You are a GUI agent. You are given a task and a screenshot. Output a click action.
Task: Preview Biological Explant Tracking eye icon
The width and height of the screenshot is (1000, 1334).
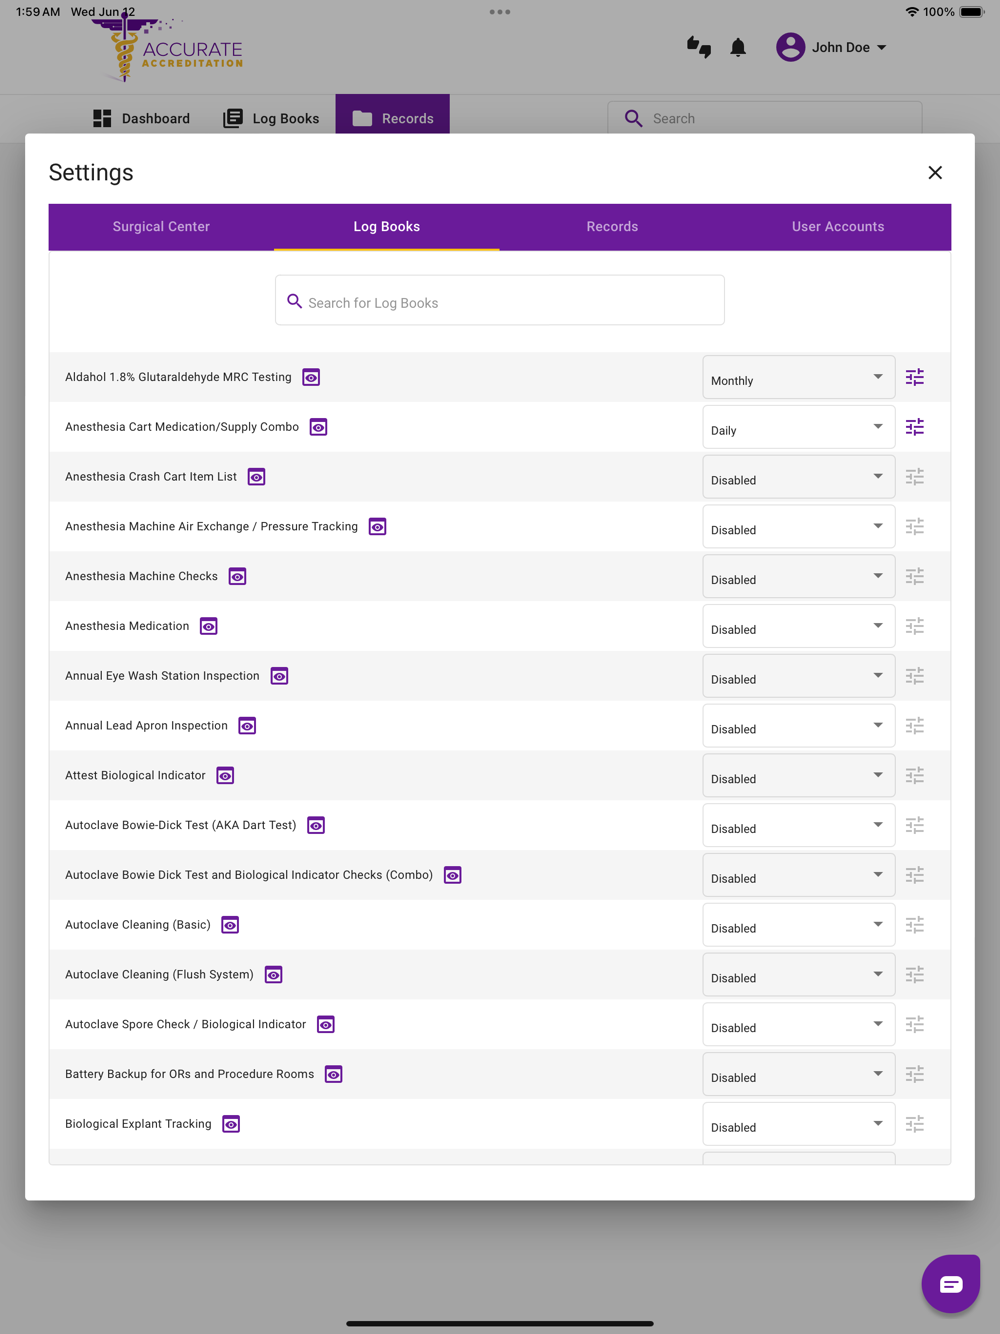coord(231,1124)
